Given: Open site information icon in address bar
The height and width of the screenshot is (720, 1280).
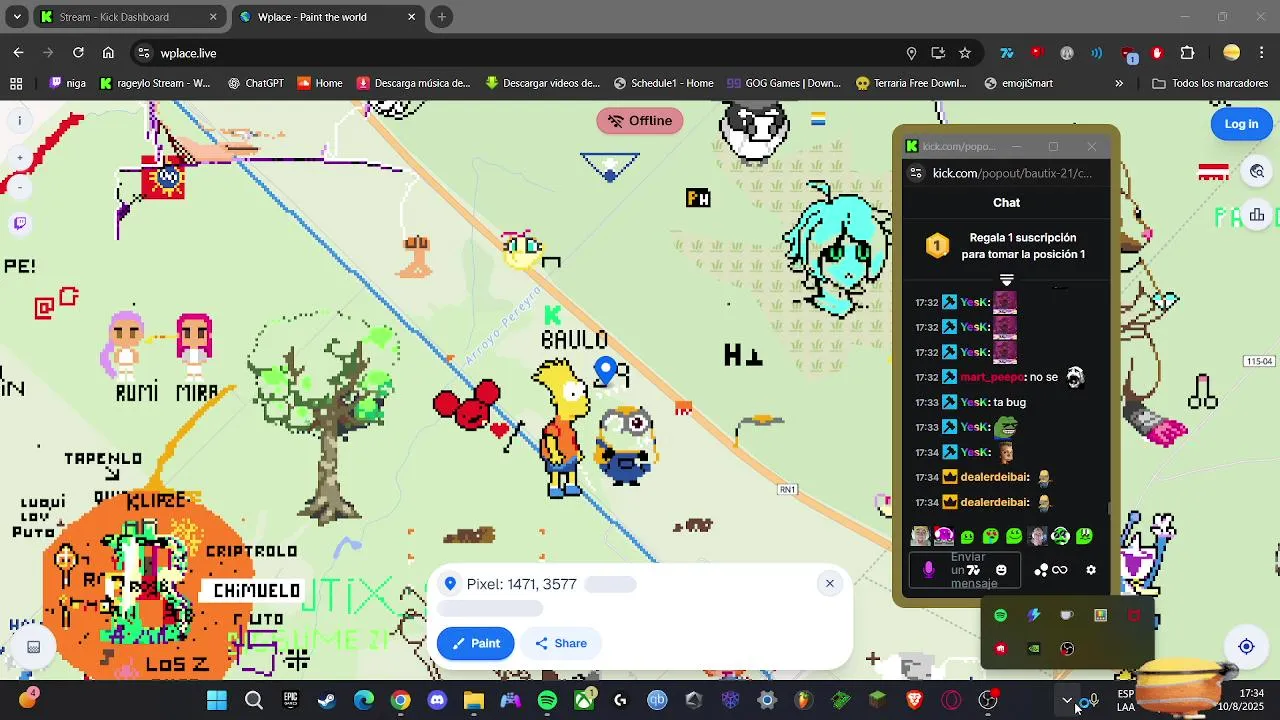Looking at the screenshot, I should coord(143,53).
